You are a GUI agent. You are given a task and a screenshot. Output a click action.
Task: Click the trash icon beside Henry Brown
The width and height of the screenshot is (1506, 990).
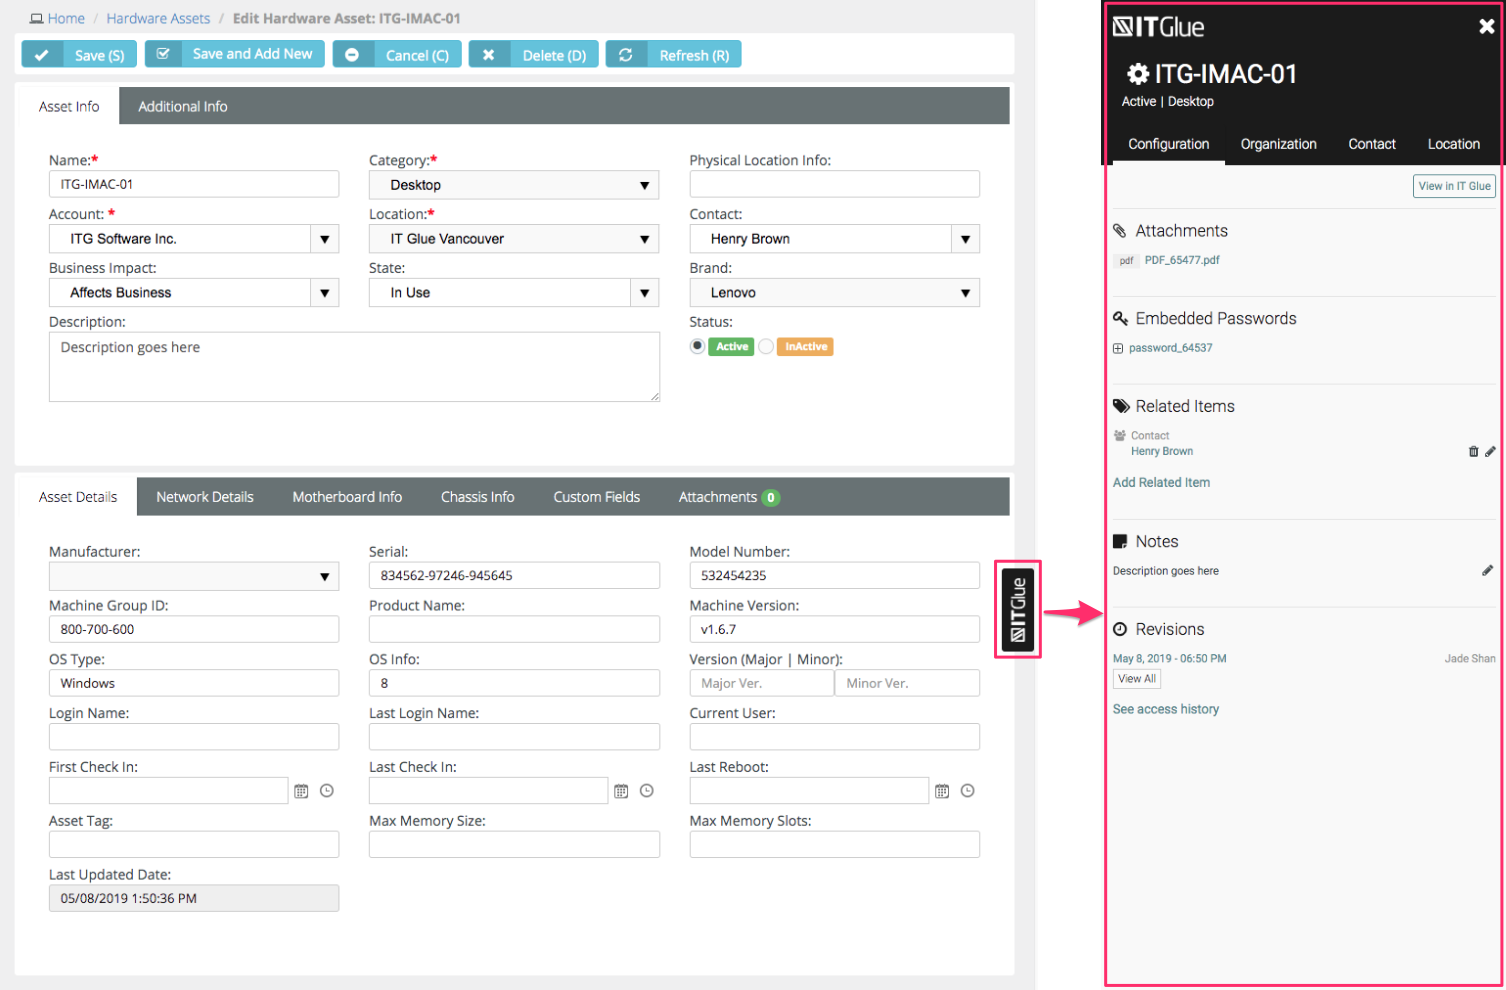1473,452
